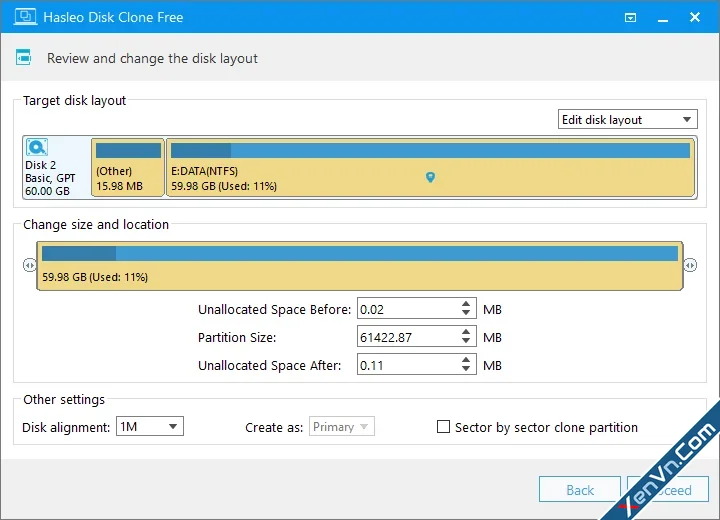Screen dimensions: 720x520
Task: Click the disk layout header icon
Action: [x=23, y=57]
